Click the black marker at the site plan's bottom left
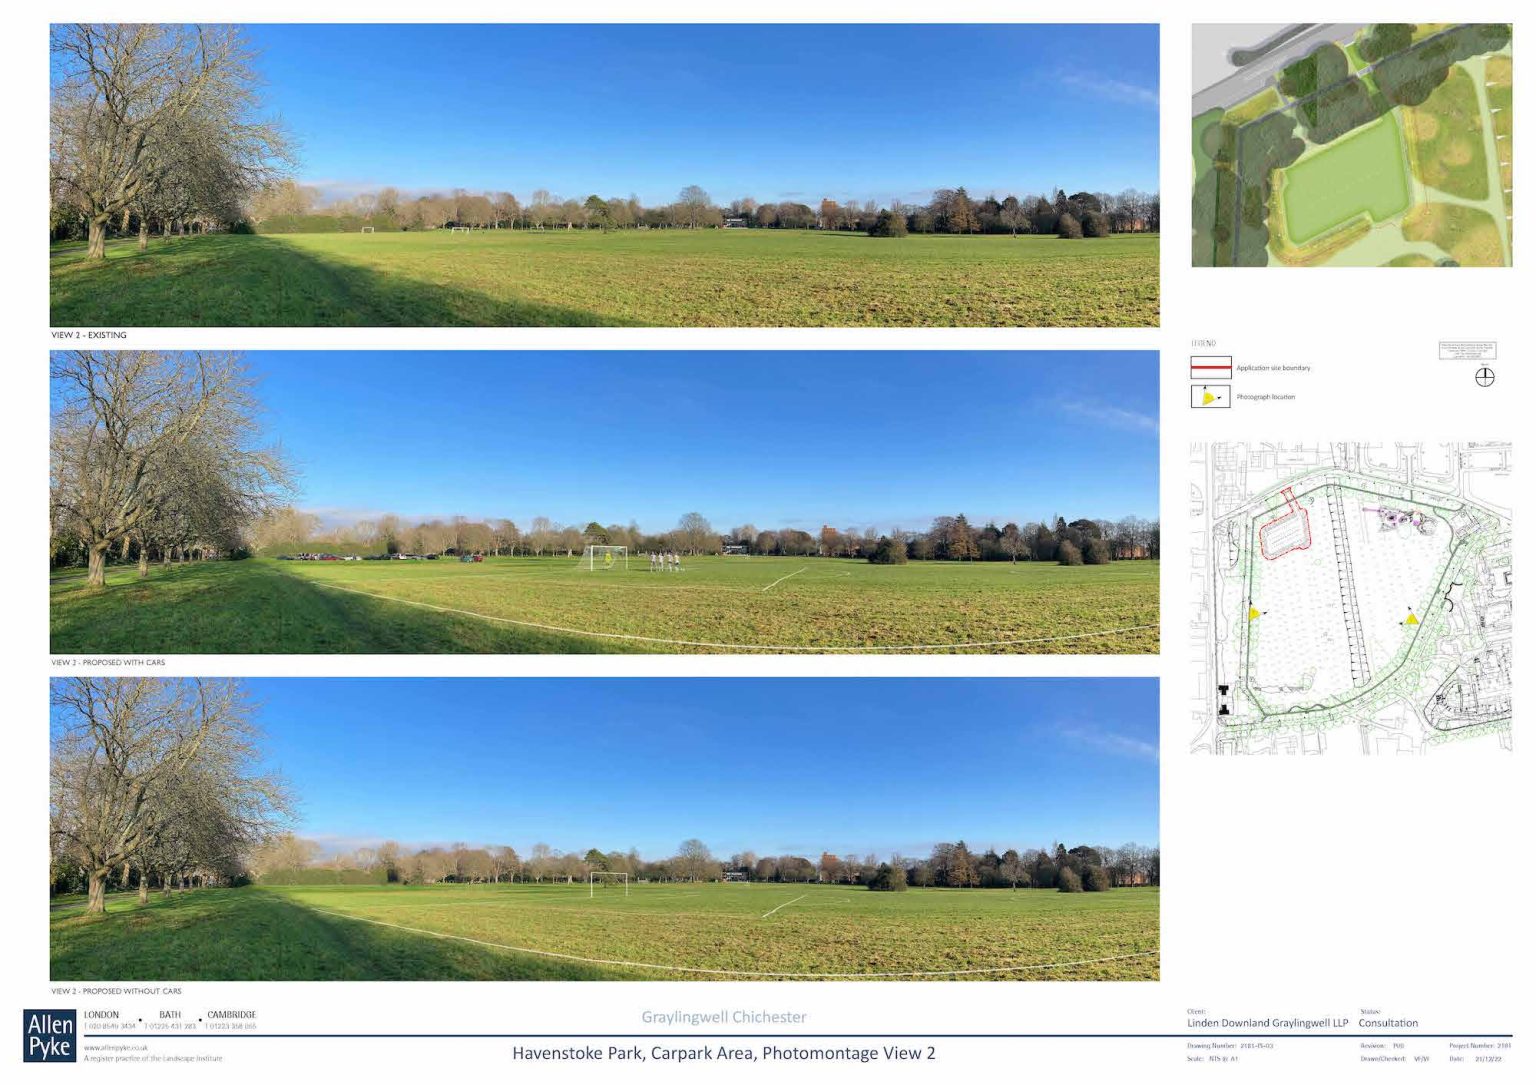Viewport: 1536px width, 1085px height. pyautogui.click(x=1226, y=690)
